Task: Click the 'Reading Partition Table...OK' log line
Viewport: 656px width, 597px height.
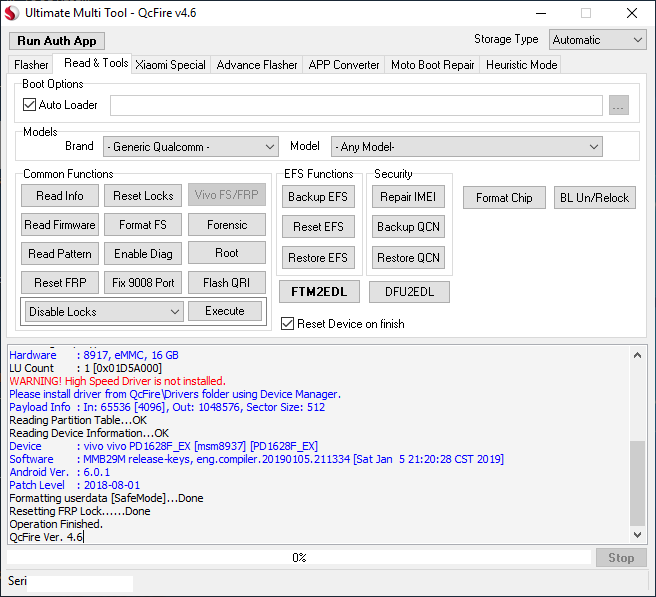Action: pos(78,420)
